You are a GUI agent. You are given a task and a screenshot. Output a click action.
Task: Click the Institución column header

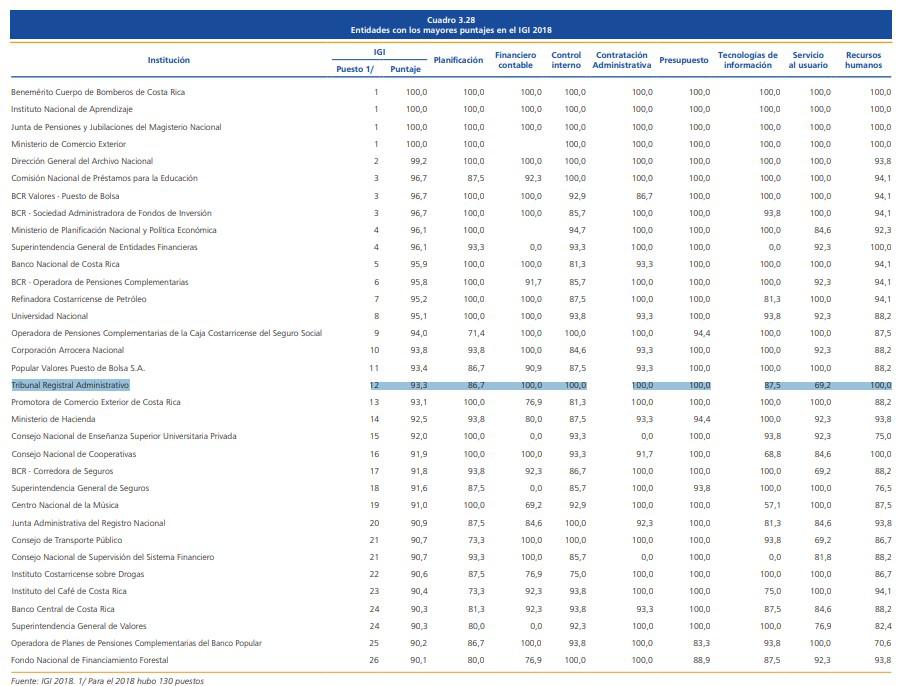tap(168, 60)
